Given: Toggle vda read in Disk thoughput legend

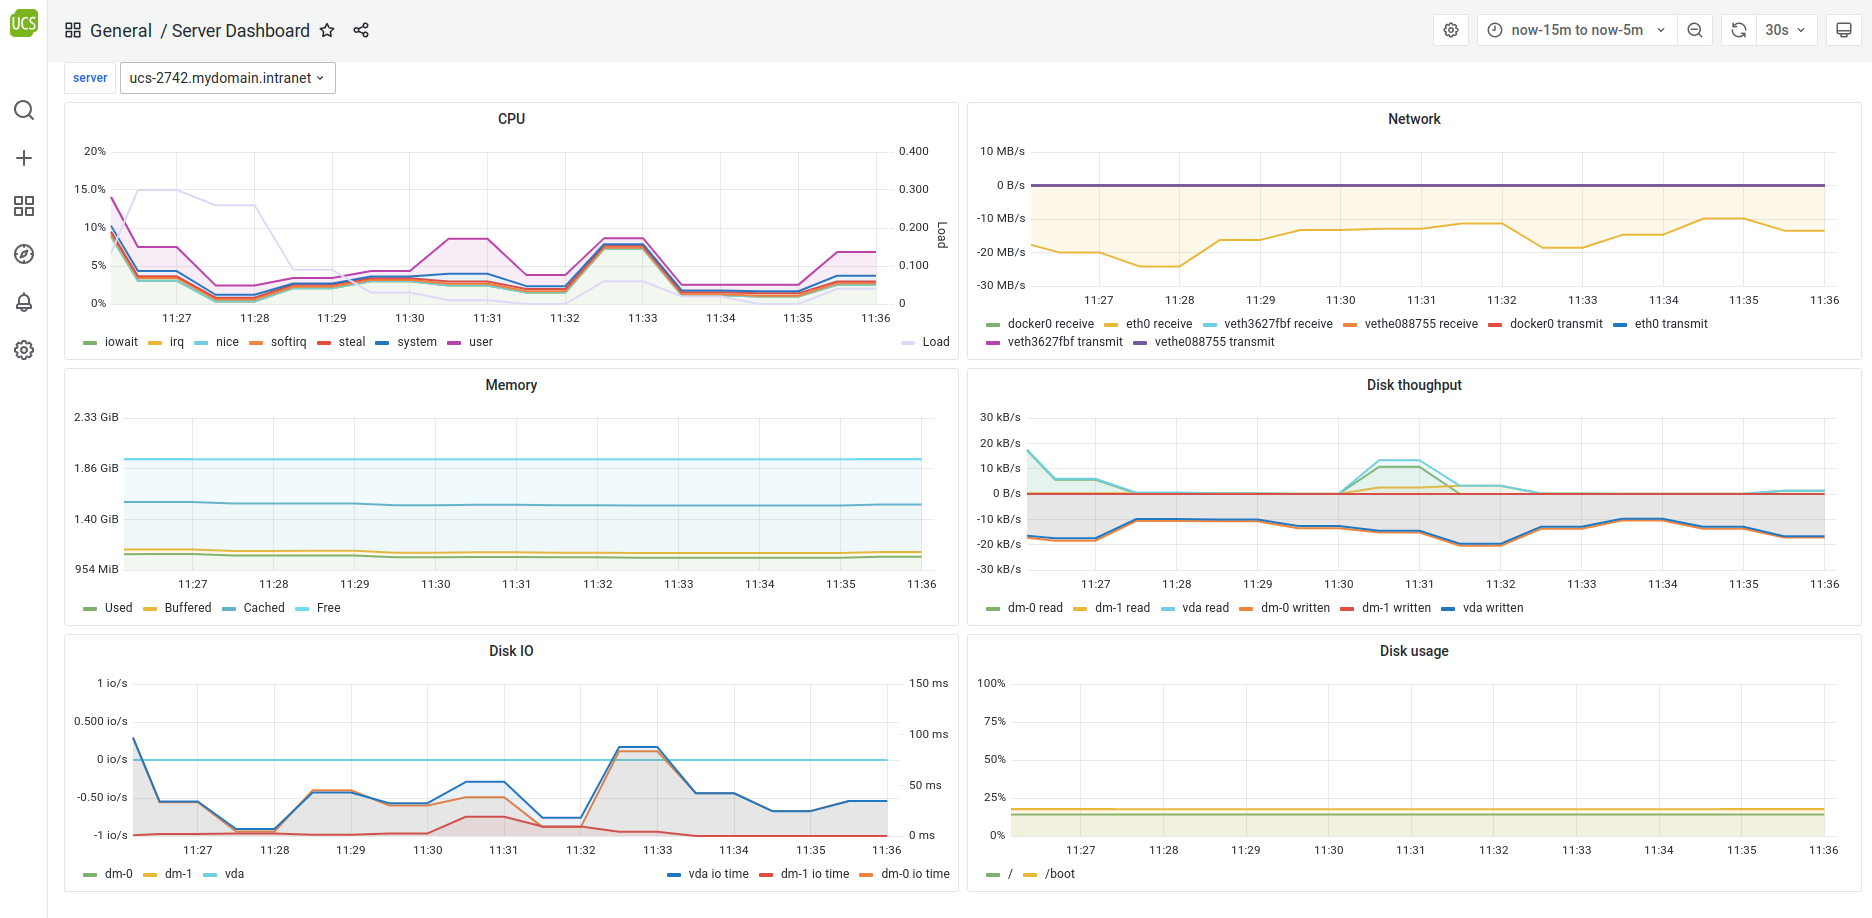Looking at the screenshot, I should [x=1205, y=608].
